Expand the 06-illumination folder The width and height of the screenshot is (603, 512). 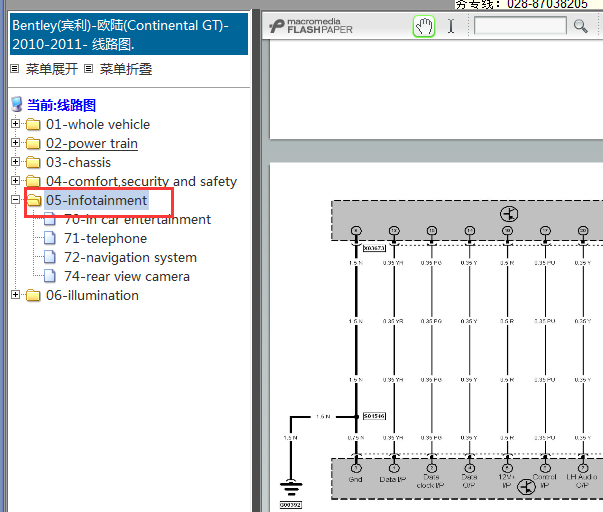(15, 295)
